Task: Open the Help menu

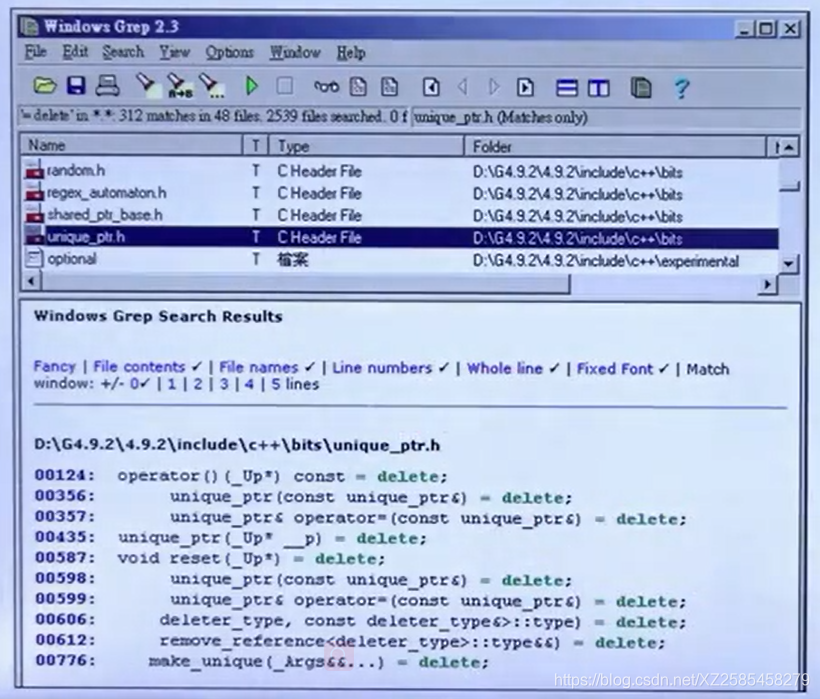Action: [x=351, y=53]
